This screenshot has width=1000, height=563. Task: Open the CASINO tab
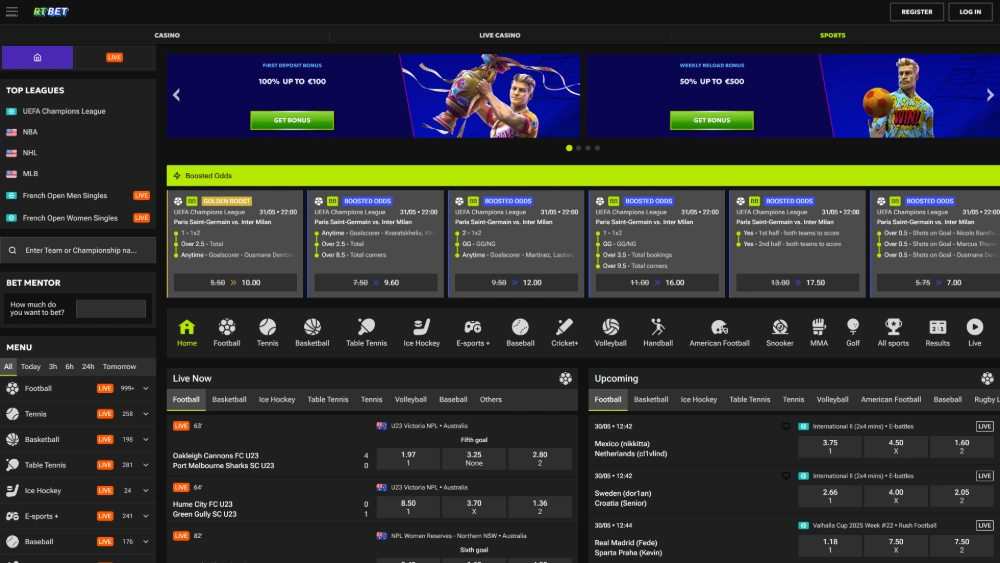point(167,35)
